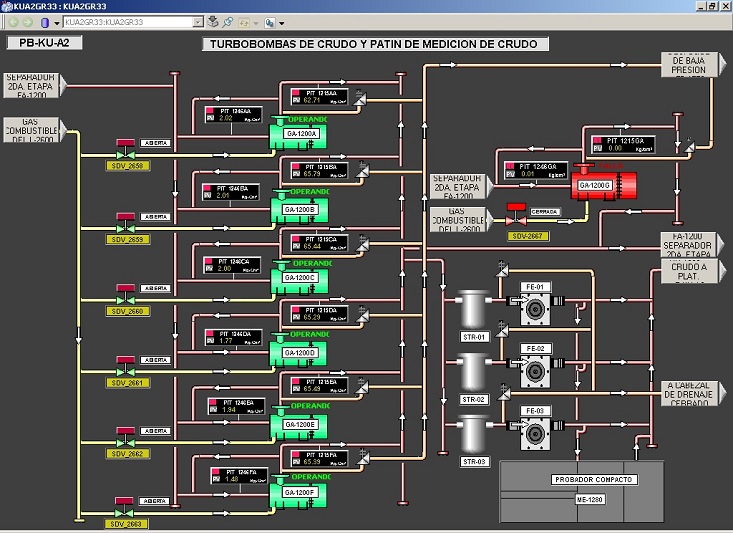Click the SDV_2663 yellow valve tag
733x533 pixels.
click(x=127, y=523)
